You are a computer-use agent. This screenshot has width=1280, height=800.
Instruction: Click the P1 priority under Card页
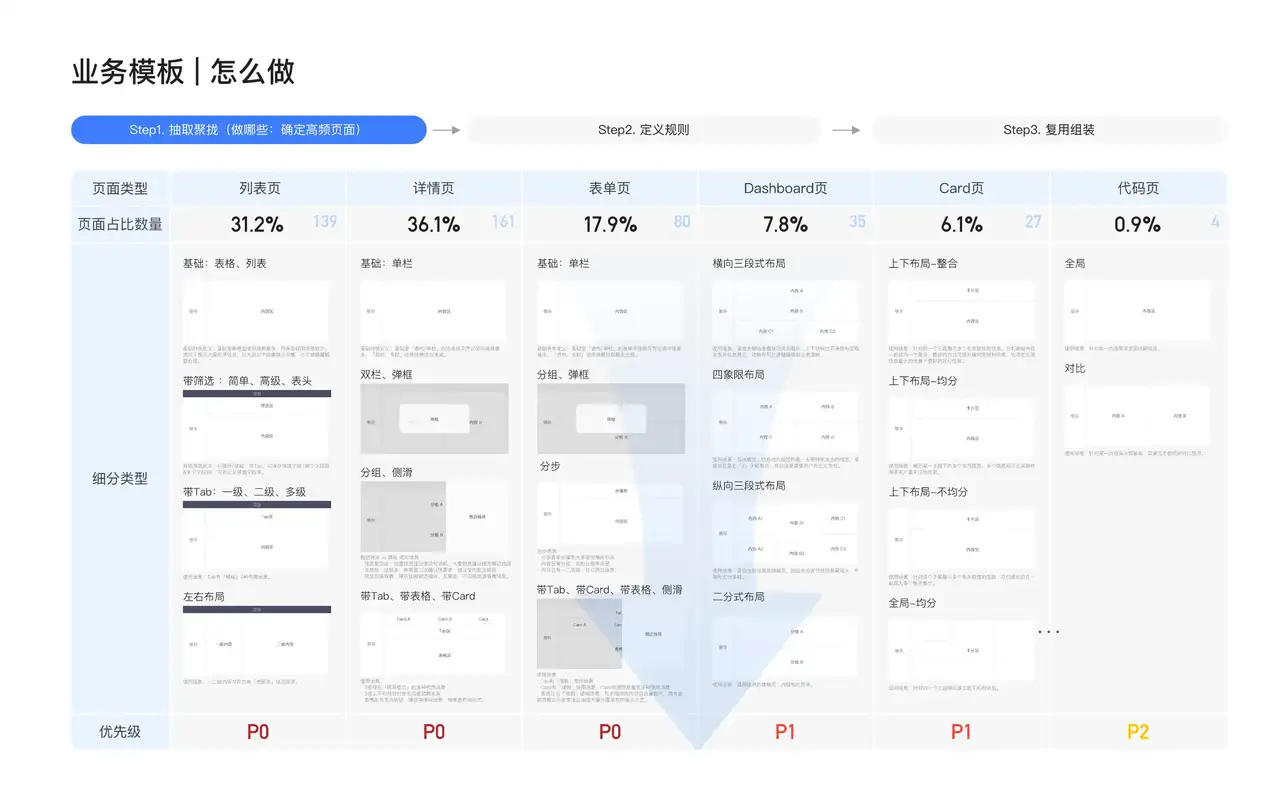click(x=961, y=732)
